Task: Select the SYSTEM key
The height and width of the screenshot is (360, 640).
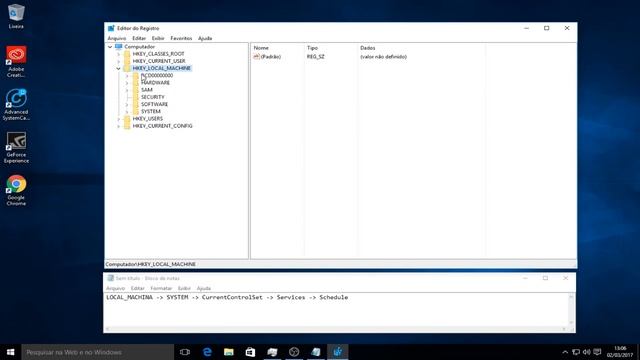Action: tap(151, 111)
